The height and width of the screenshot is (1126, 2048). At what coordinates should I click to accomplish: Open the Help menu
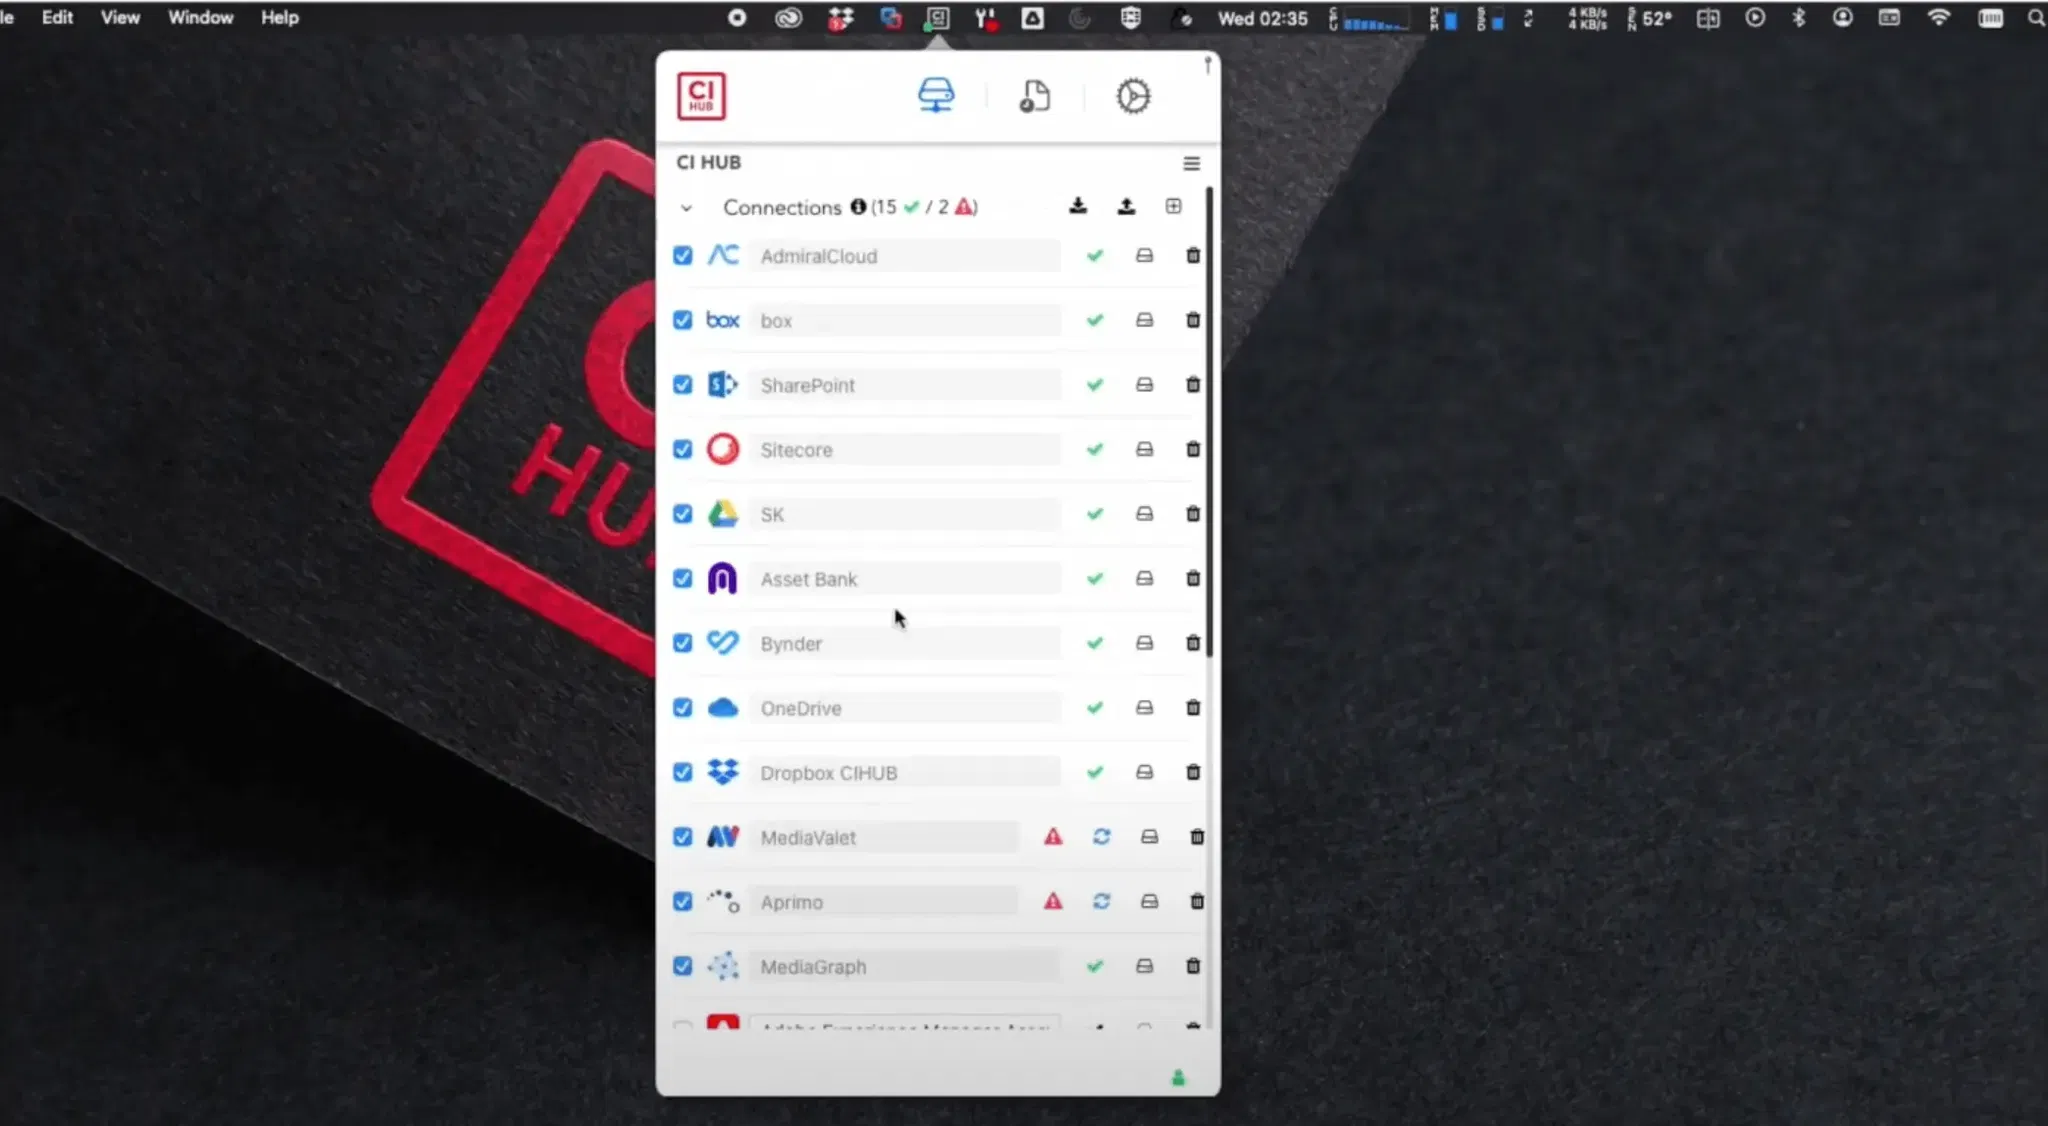tap(280, 18)
